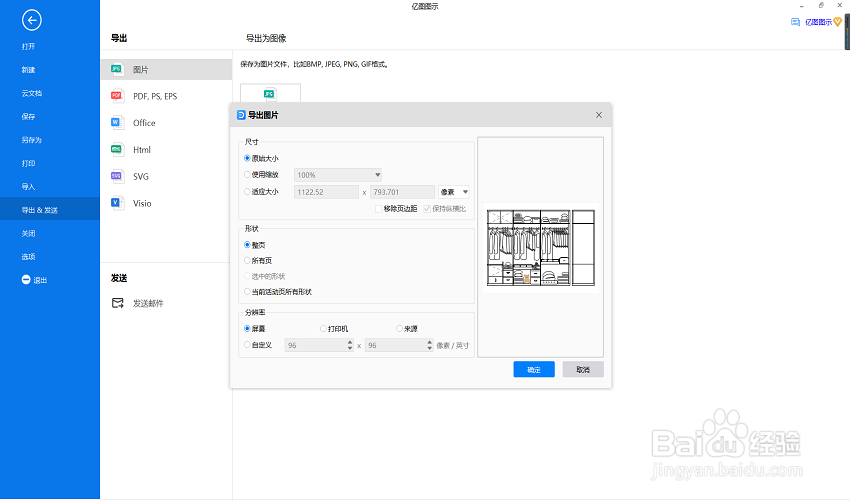The image size is (850, 500).
Task: Click the 亿图图示 diamond account icon
Action: click(x=838, y=22)
